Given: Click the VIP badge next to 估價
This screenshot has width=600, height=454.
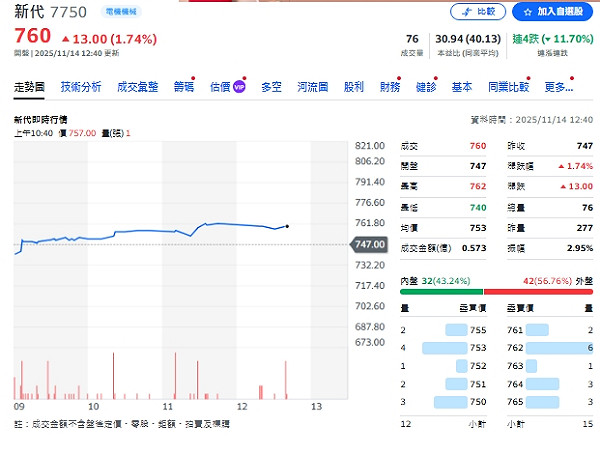Looking at the screenshot, I should (239, 88).
